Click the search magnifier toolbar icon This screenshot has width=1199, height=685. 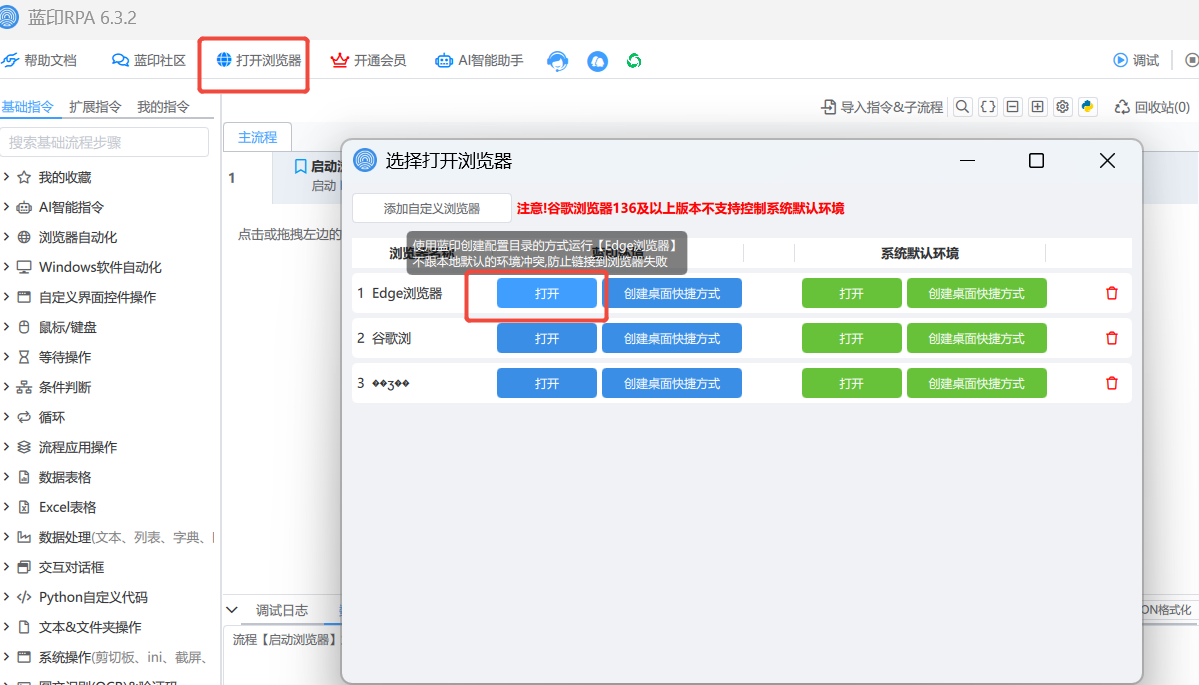click(963, 107)
